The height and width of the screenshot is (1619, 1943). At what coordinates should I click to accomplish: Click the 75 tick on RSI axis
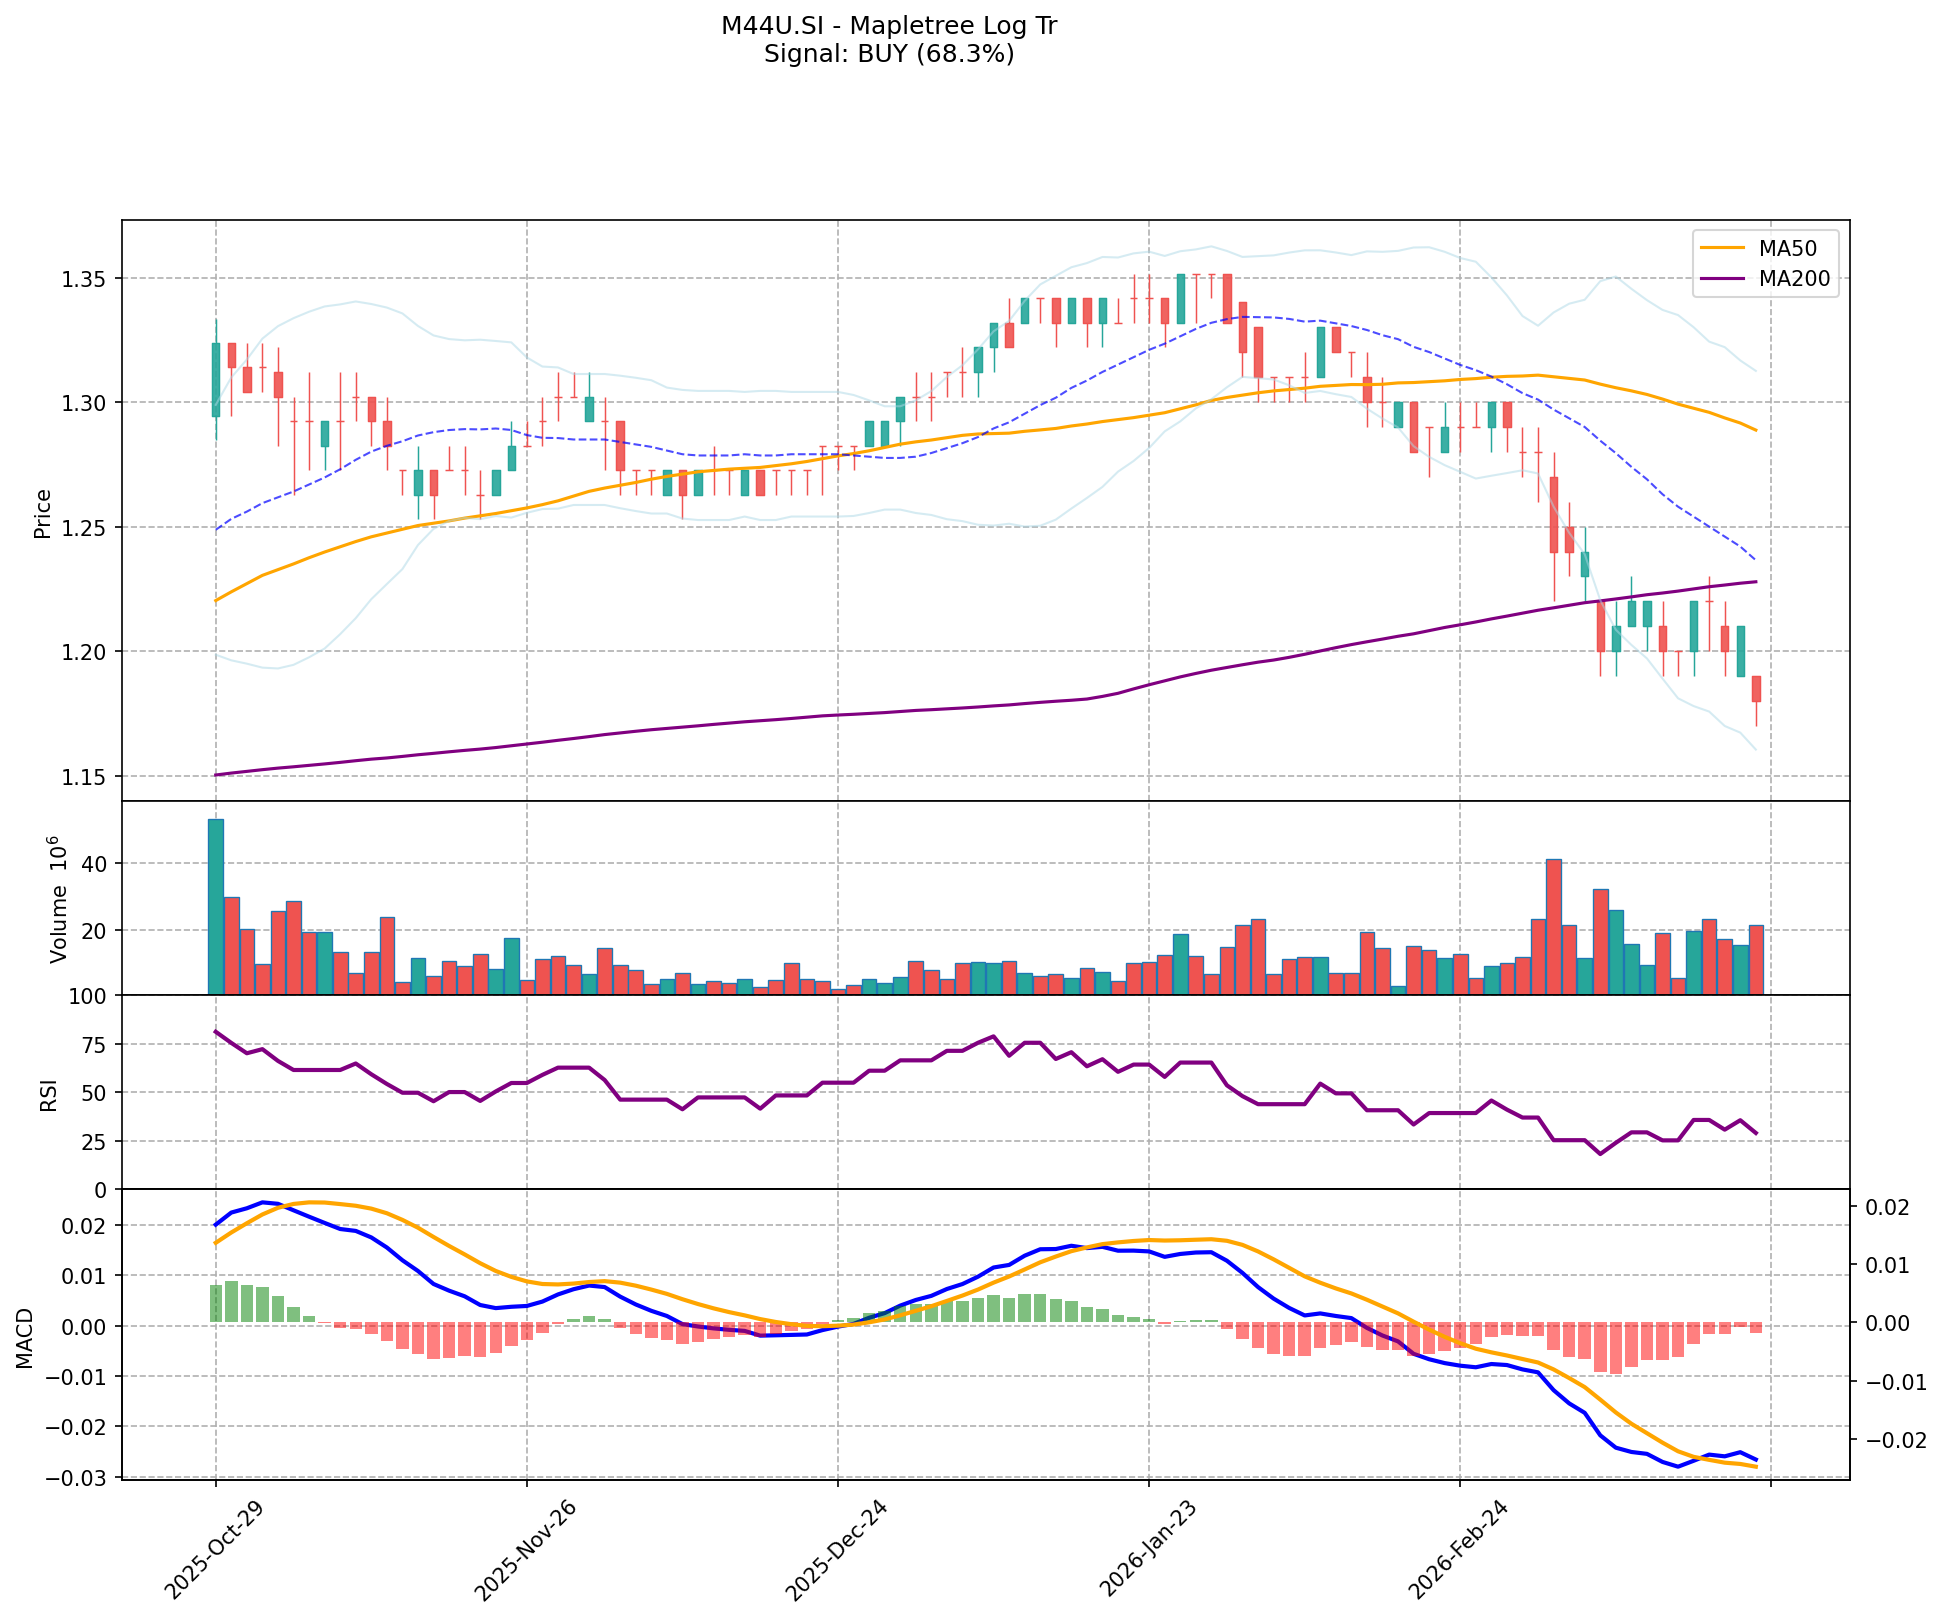point(93,1044)
